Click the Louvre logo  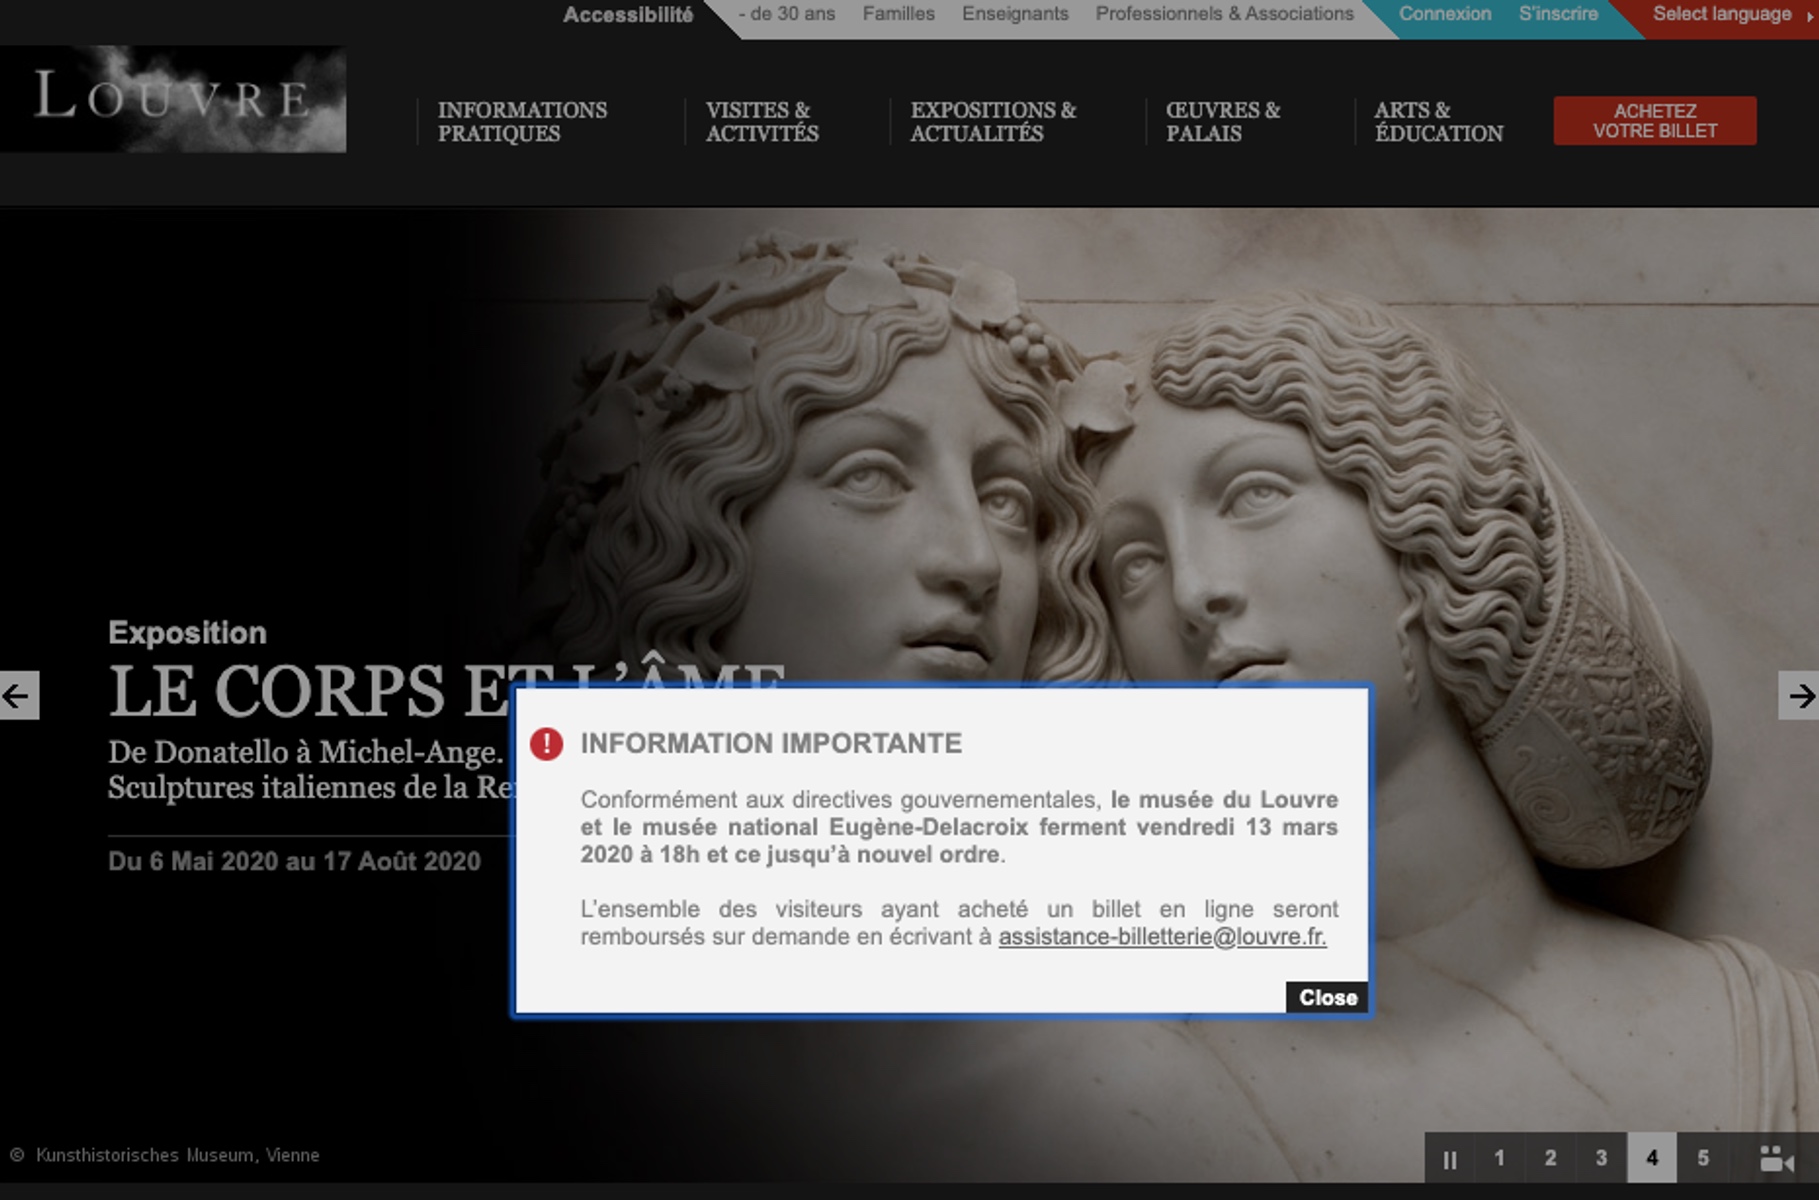pos(173,99)
